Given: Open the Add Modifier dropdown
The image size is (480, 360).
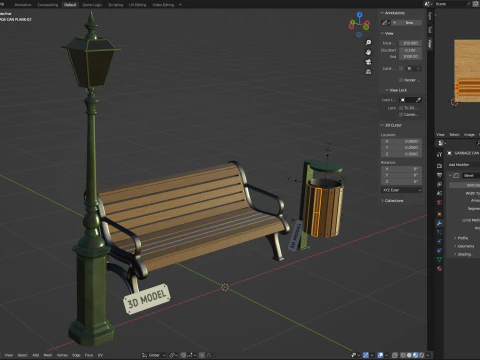Looking at the screenshot, I should [x=463, y=165].
